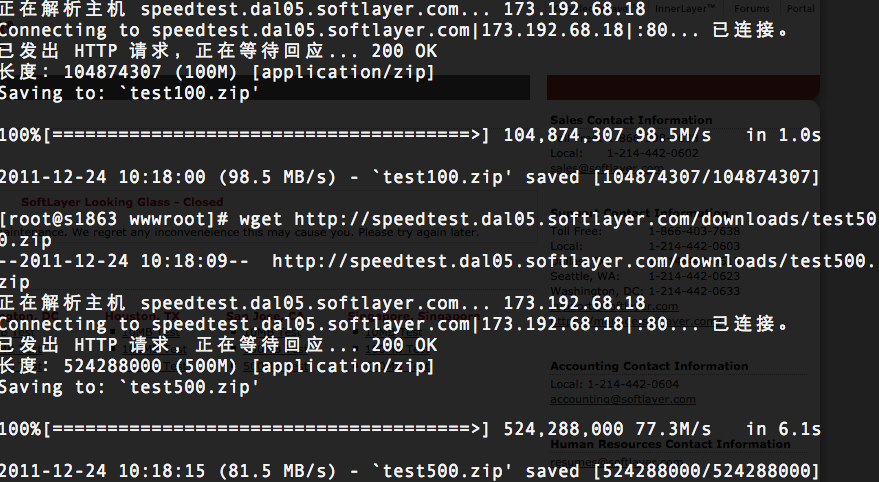Click the accounting@softlayer.com email link
879x482 pixels.
click(623, 399)
